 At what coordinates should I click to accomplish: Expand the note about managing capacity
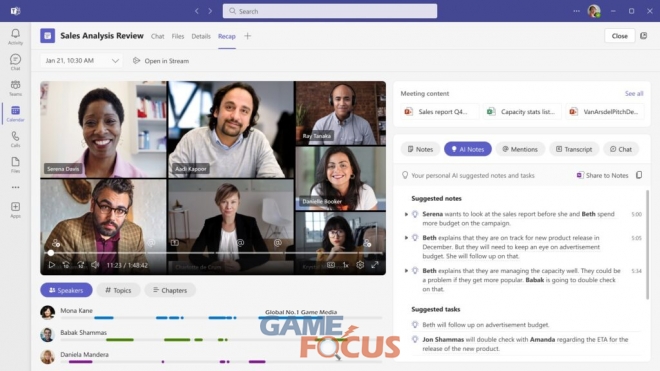coord(406,271)
